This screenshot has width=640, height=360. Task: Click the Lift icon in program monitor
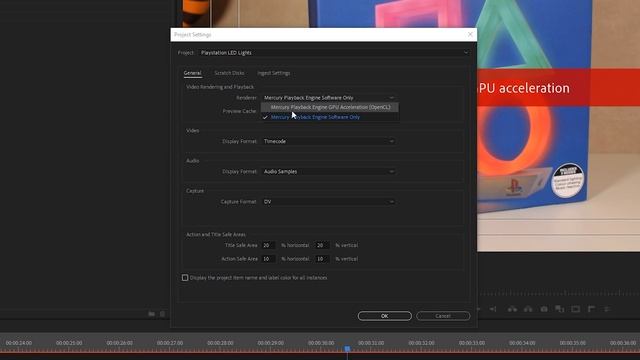(x=512, y=309)
